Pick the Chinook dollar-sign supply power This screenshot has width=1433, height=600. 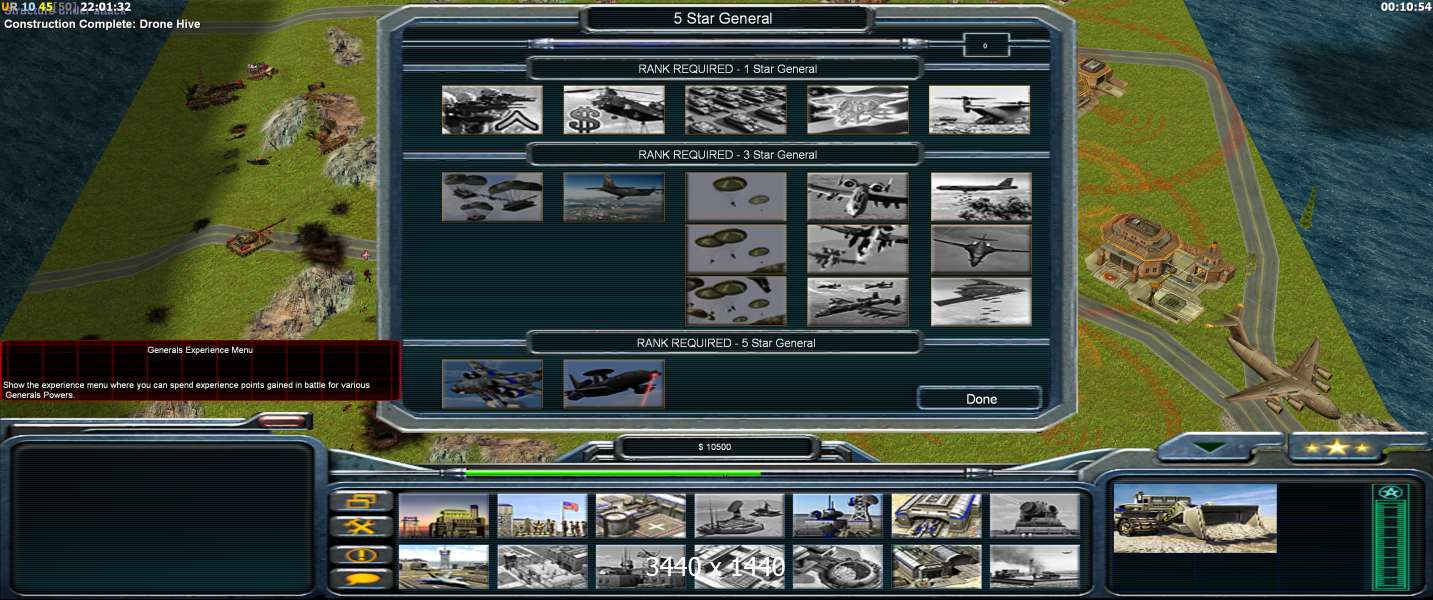(x=614, y=110)
